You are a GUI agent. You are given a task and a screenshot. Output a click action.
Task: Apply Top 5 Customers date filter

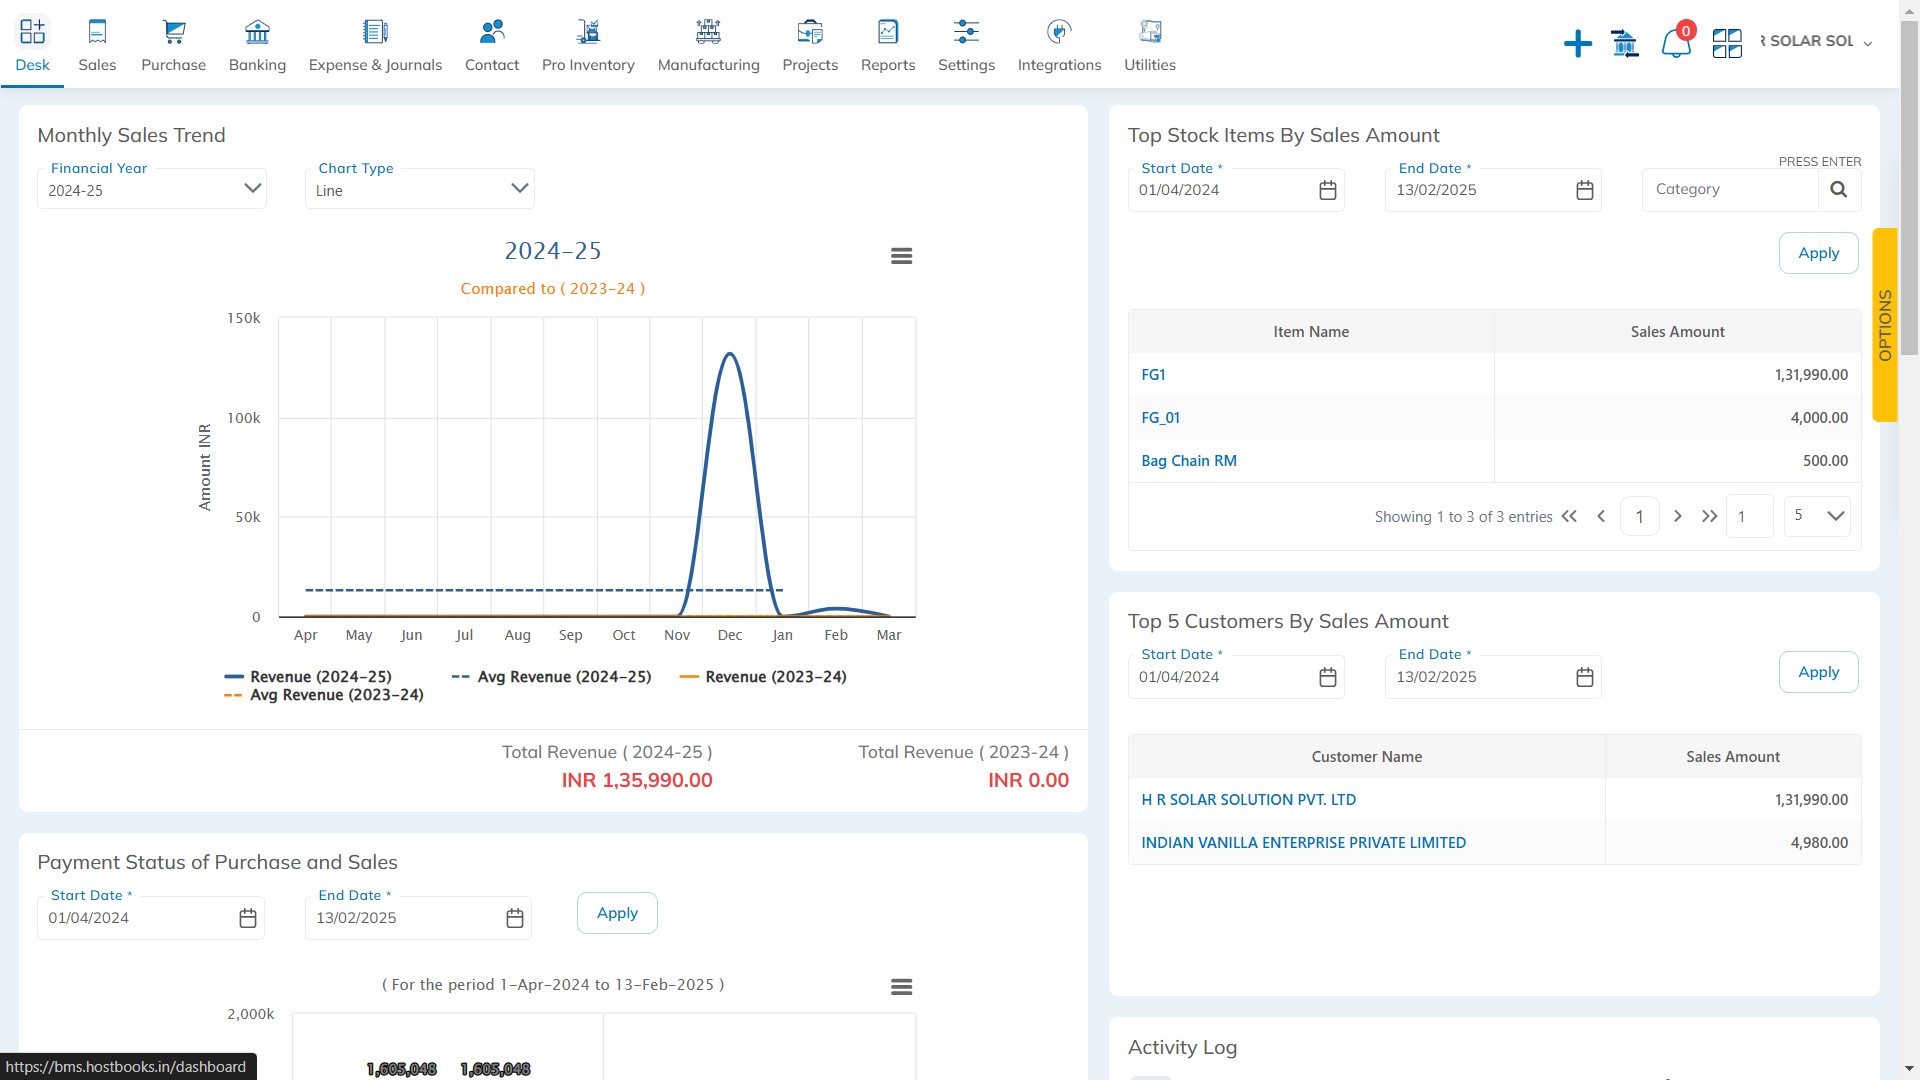(x=1818, y=672)
